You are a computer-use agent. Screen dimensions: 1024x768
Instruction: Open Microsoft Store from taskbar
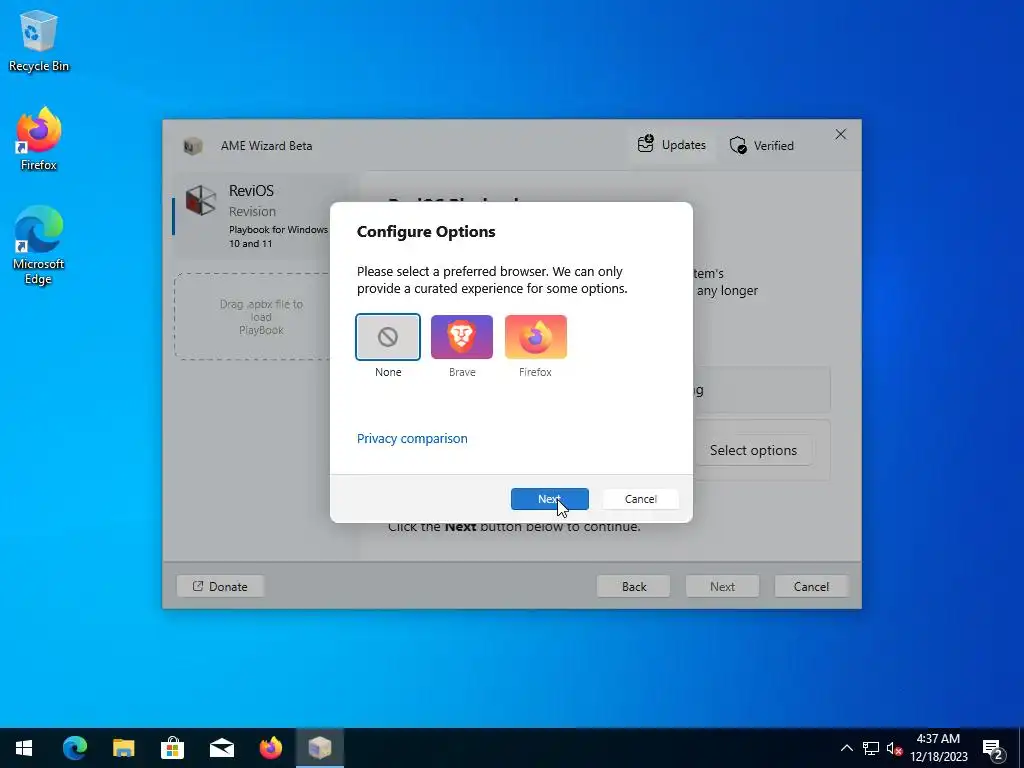point(172,748)
